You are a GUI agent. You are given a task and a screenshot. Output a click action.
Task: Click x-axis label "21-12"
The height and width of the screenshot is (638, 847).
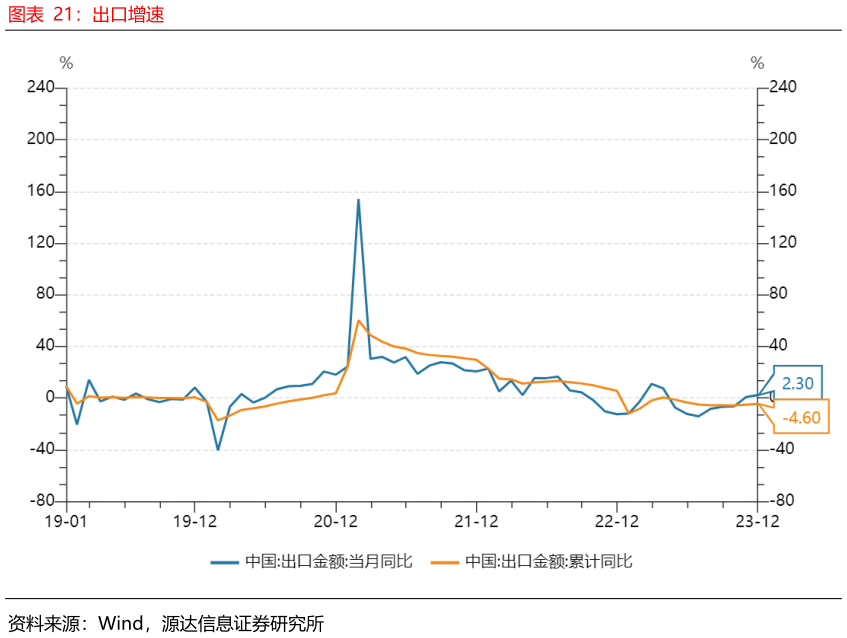click(476, 521)
